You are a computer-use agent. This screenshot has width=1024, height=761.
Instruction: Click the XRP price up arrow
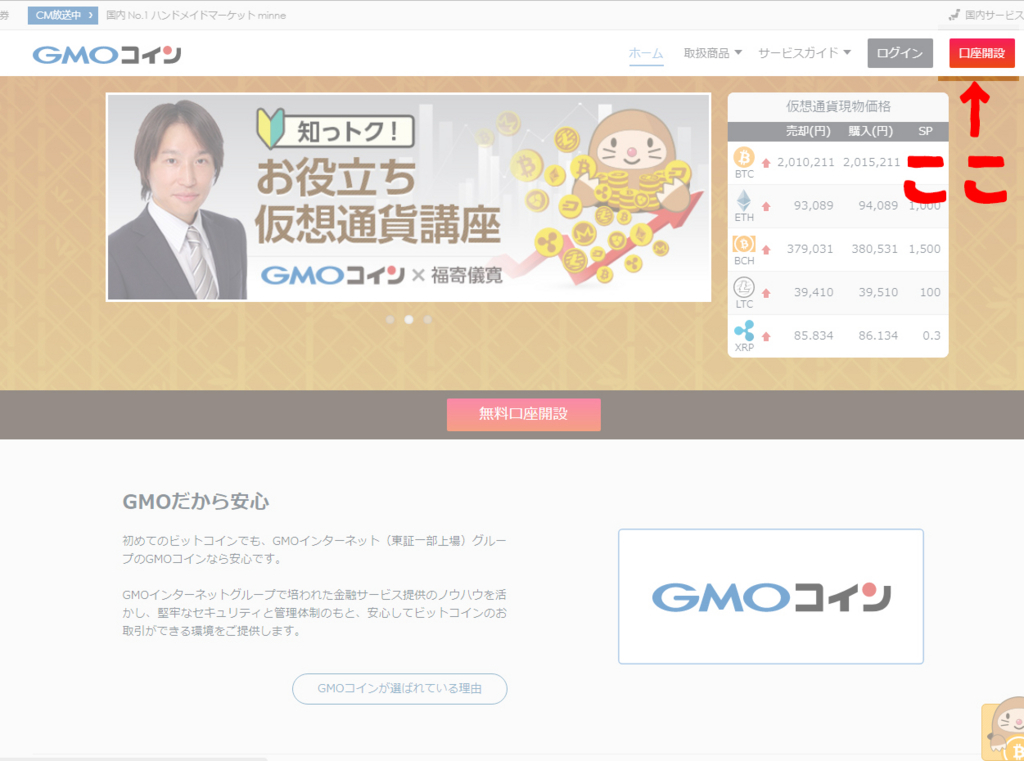point(766,336)
